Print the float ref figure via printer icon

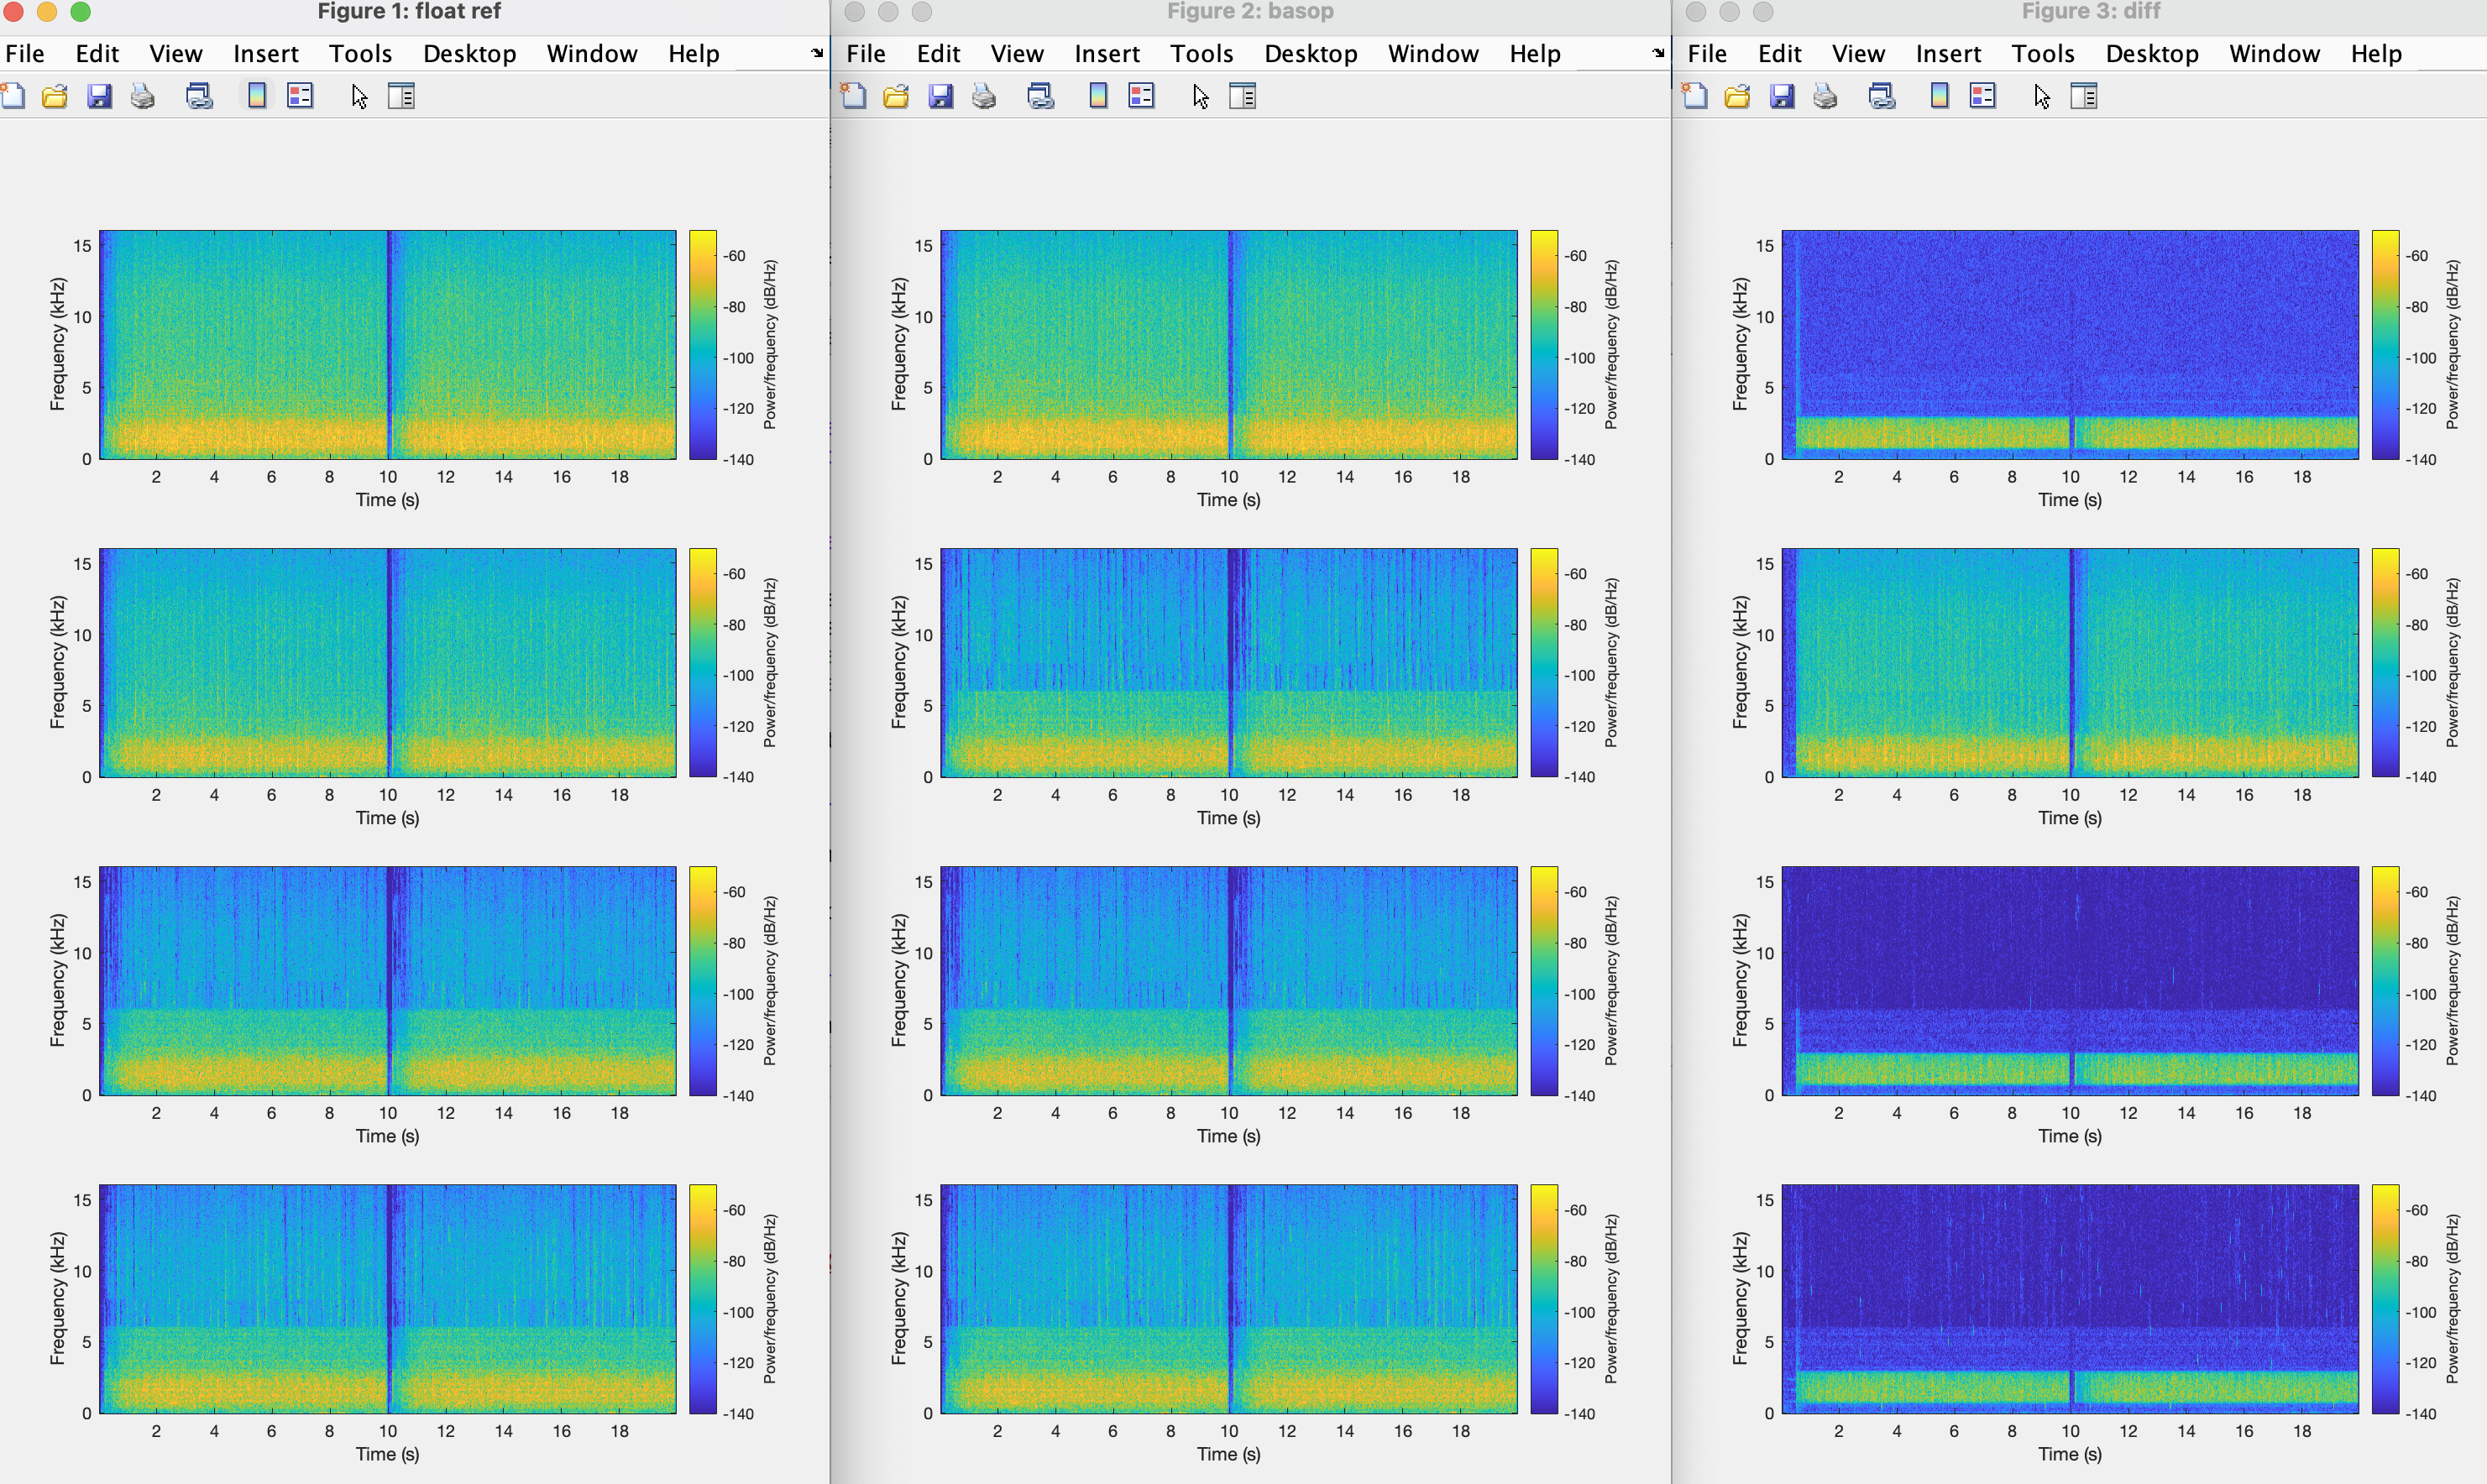coord(143,96)
